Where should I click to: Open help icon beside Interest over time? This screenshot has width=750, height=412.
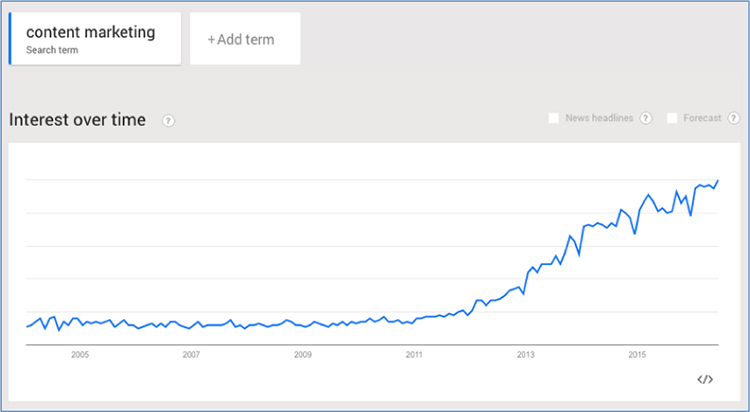coord(168,121)
